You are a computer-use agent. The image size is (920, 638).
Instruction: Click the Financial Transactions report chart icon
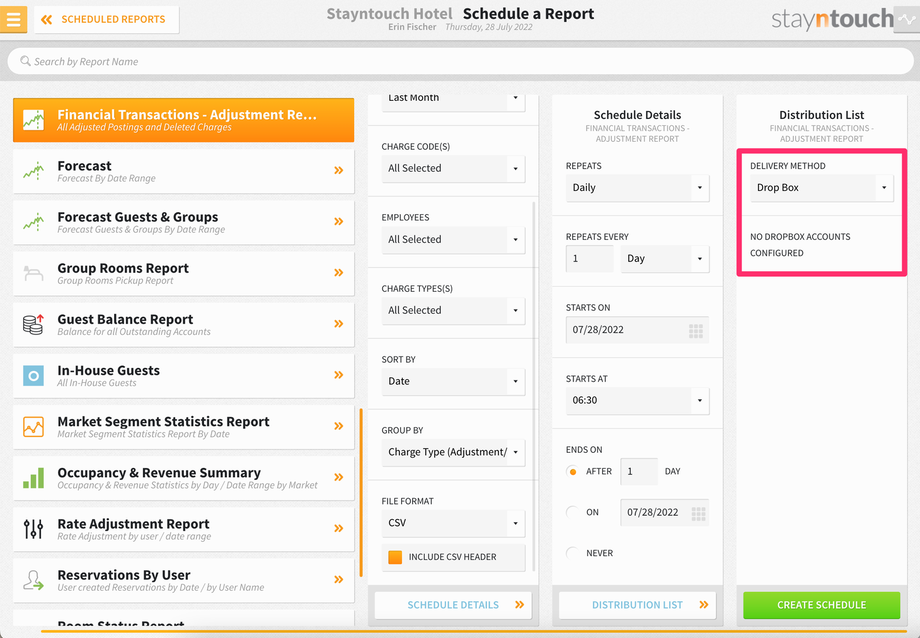tap(33, 120)
